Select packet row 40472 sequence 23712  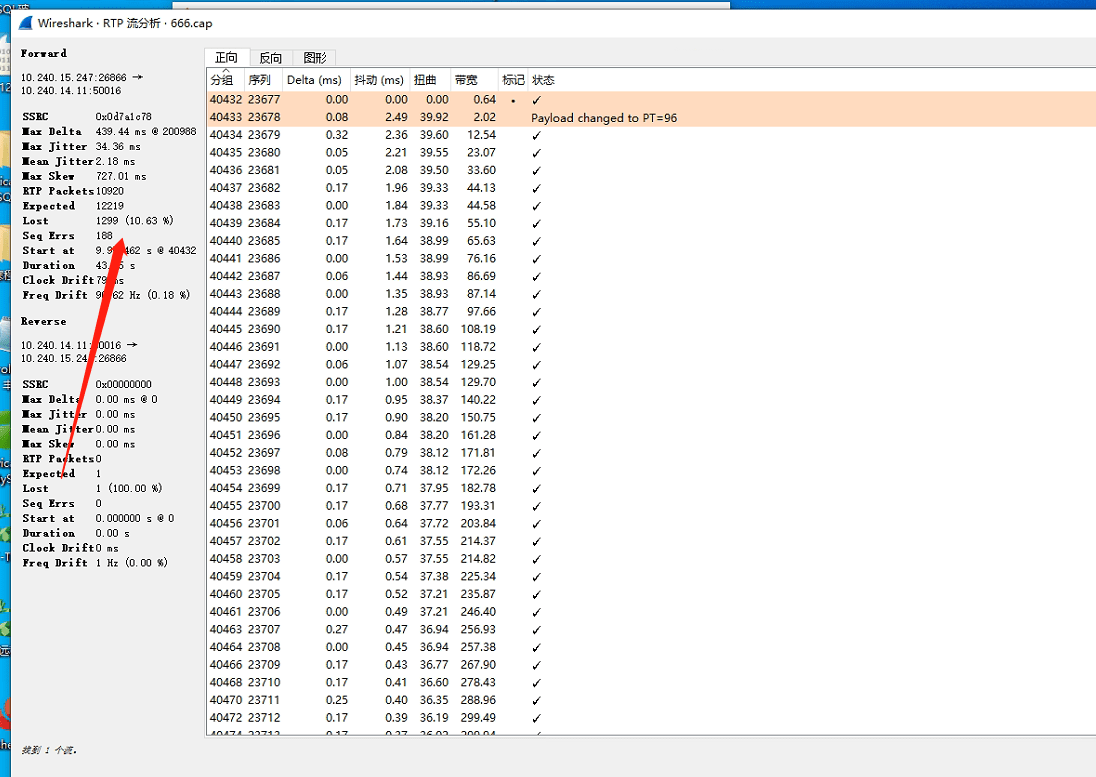(x=651, y=718)
